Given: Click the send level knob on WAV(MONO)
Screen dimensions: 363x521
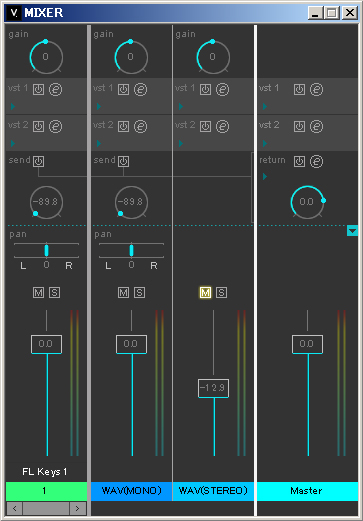Looking at the screenshot, I should 131,202.
